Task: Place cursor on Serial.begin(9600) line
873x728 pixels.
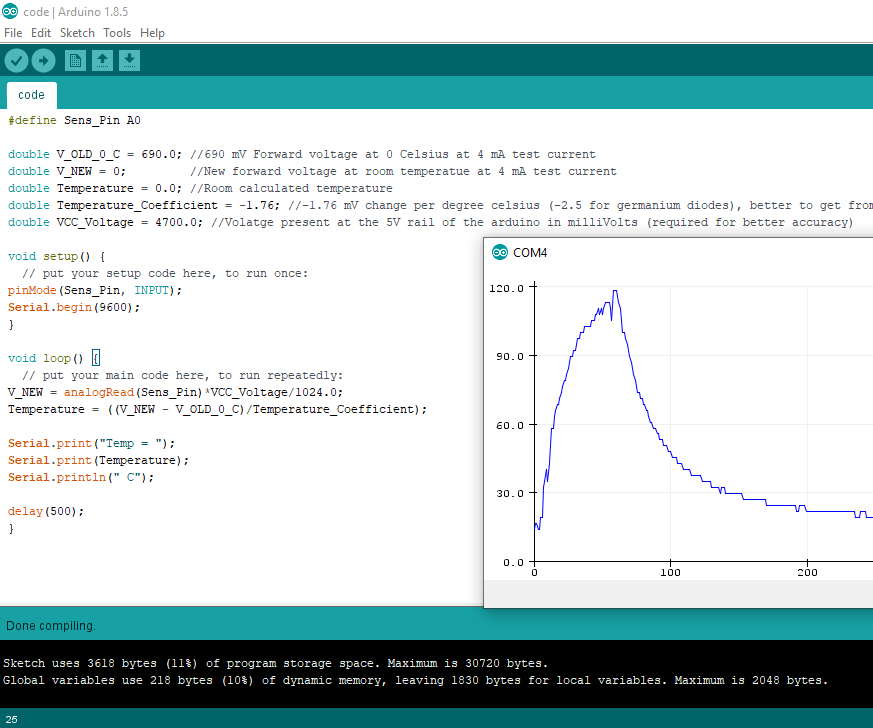Action: coord(74,307)
